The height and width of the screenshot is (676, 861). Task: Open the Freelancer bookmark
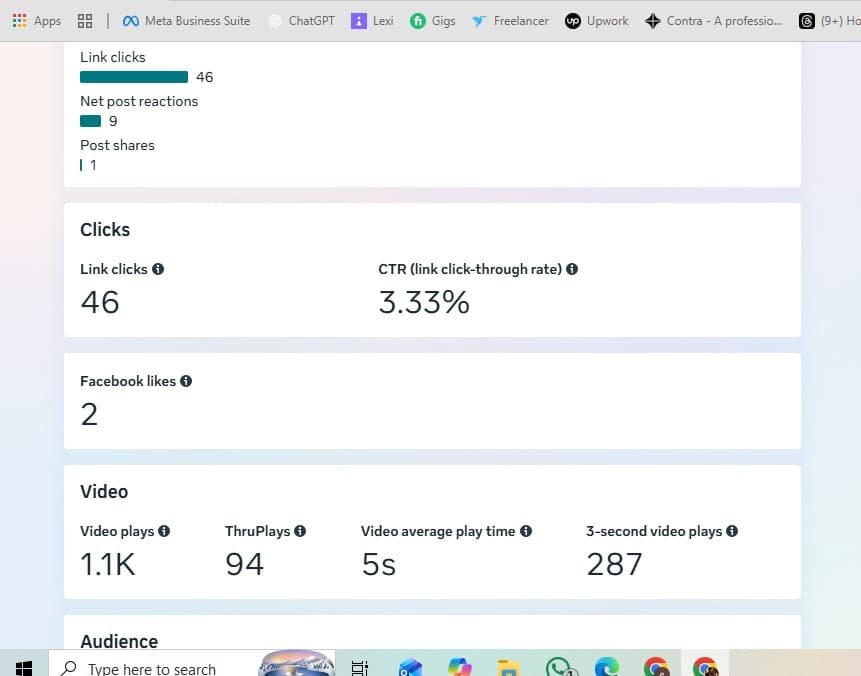(510, 21)
